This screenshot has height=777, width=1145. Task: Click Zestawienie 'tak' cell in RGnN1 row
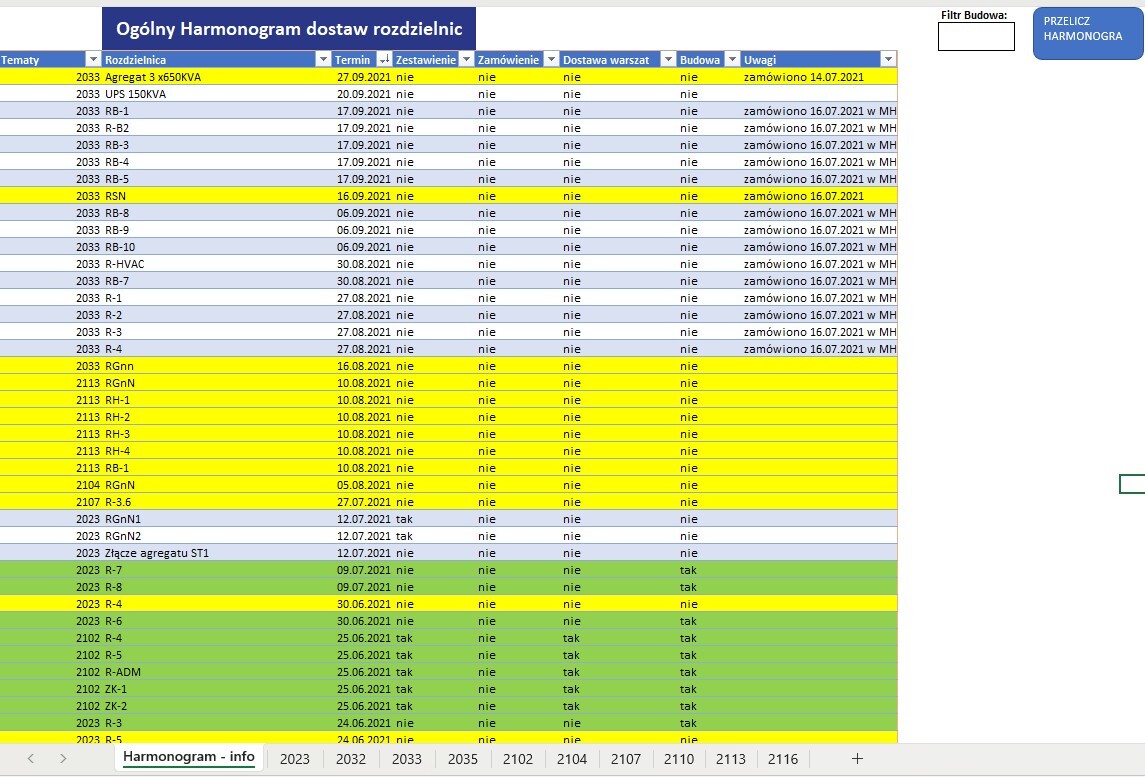[x=434, y=519]
